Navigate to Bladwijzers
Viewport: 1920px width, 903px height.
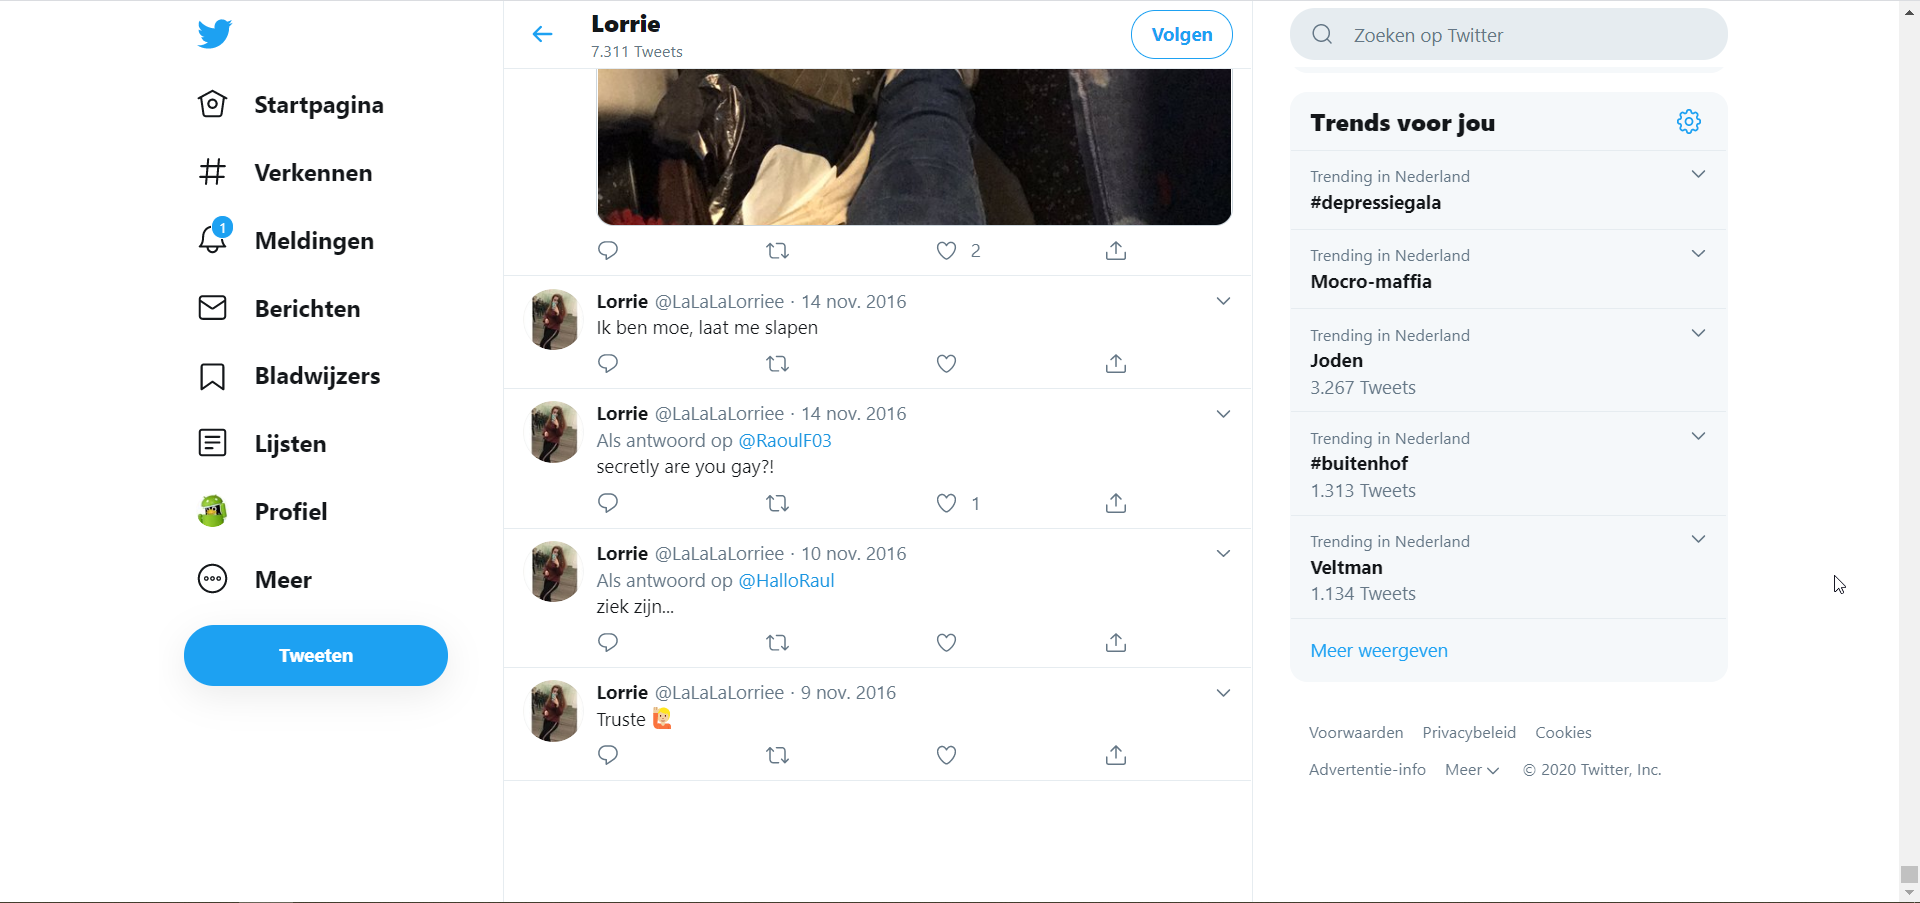click(x=316, y=376)
